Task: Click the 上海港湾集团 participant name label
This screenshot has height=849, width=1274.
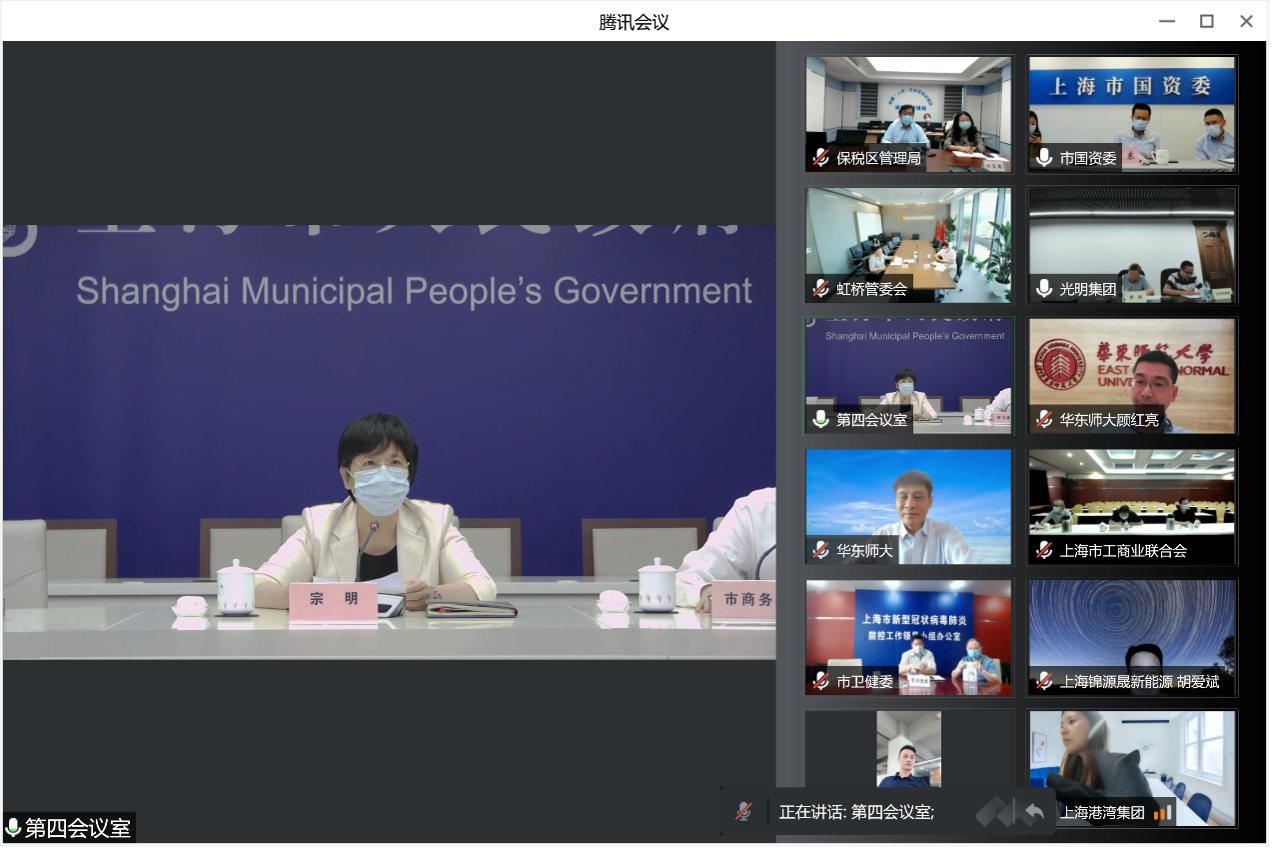Action: 1102,813
